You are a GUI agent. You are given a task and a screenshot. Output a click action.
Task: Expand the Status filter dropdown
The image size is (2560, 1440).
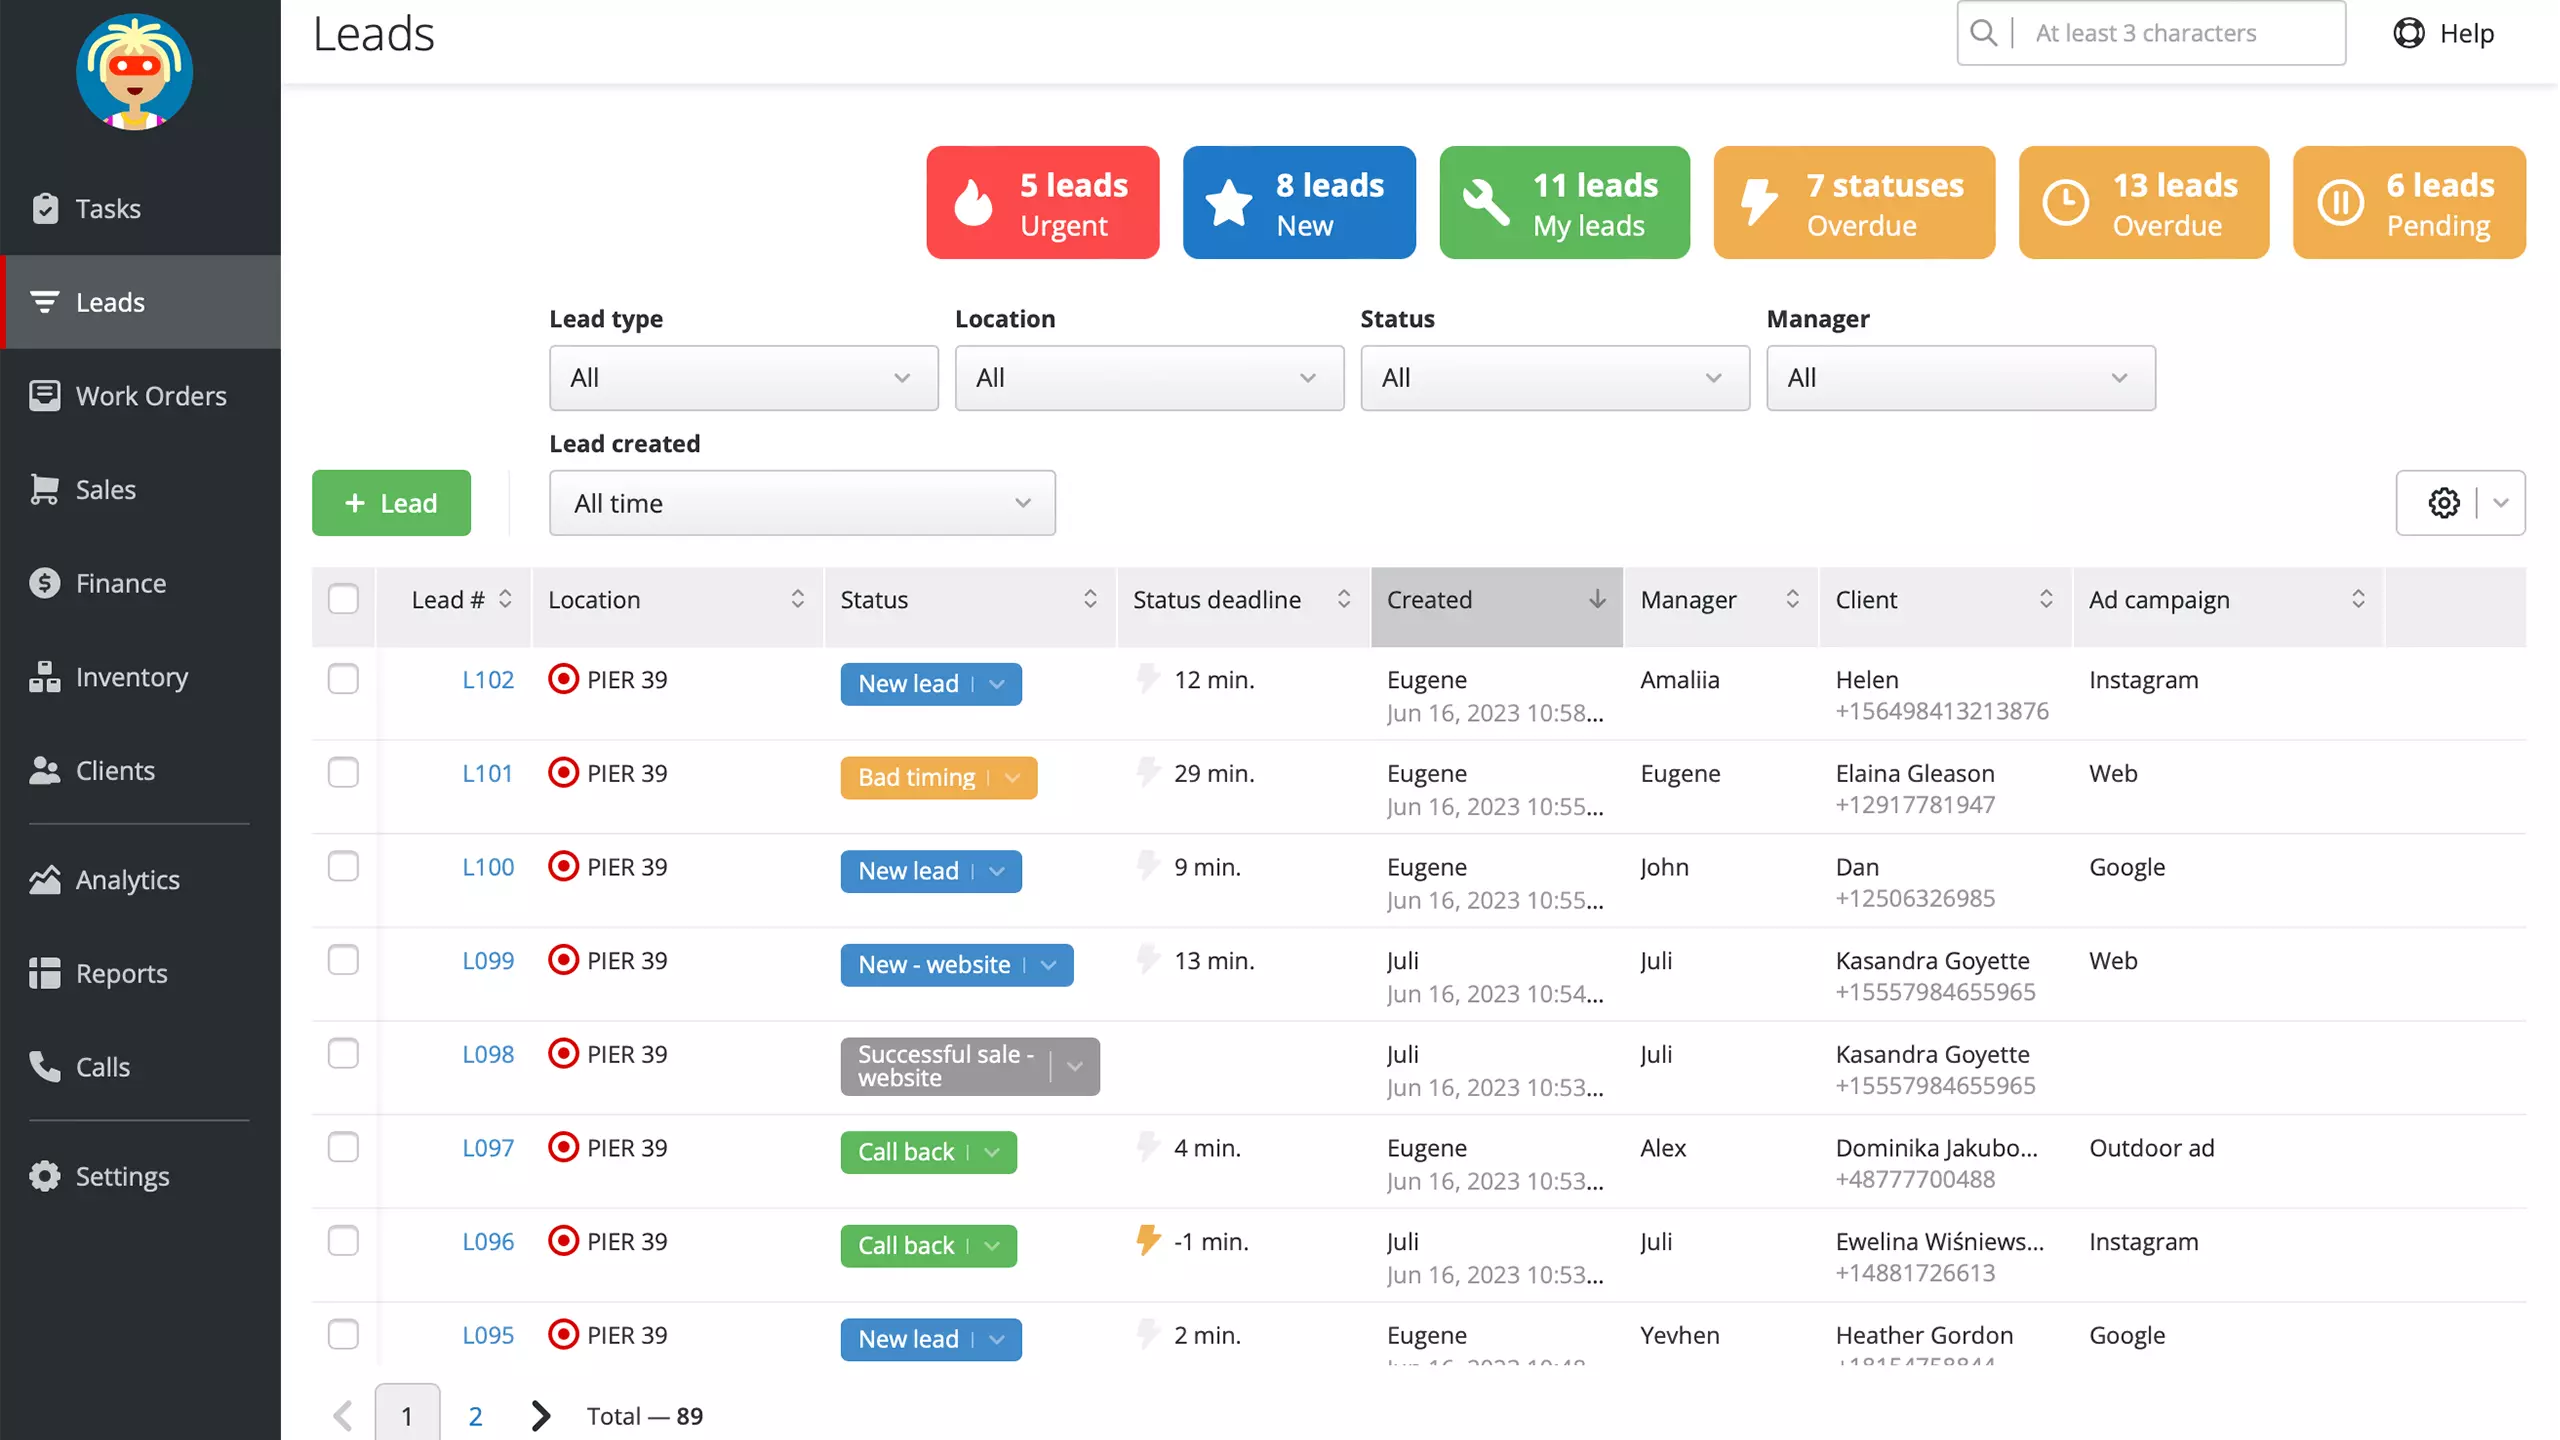point(1554,376)
